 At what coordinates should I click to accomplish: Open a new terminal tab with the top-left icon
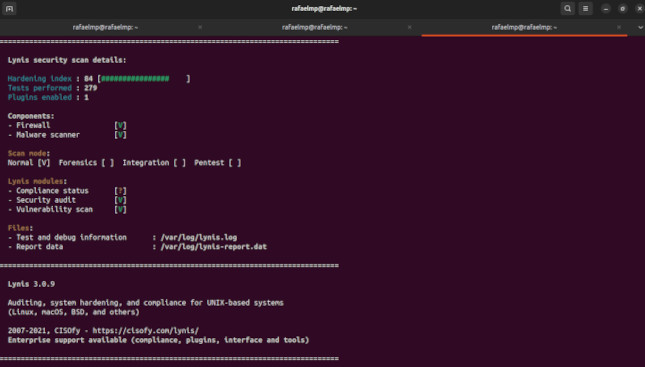(x=9, y=9)
